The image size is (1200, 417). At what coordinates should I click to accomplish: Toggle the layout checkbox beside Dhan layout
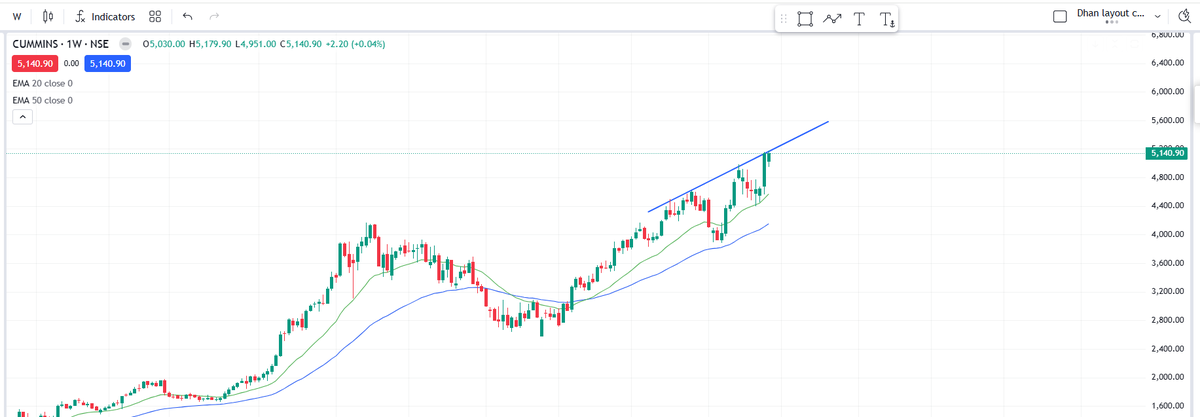coord(1061,16)
